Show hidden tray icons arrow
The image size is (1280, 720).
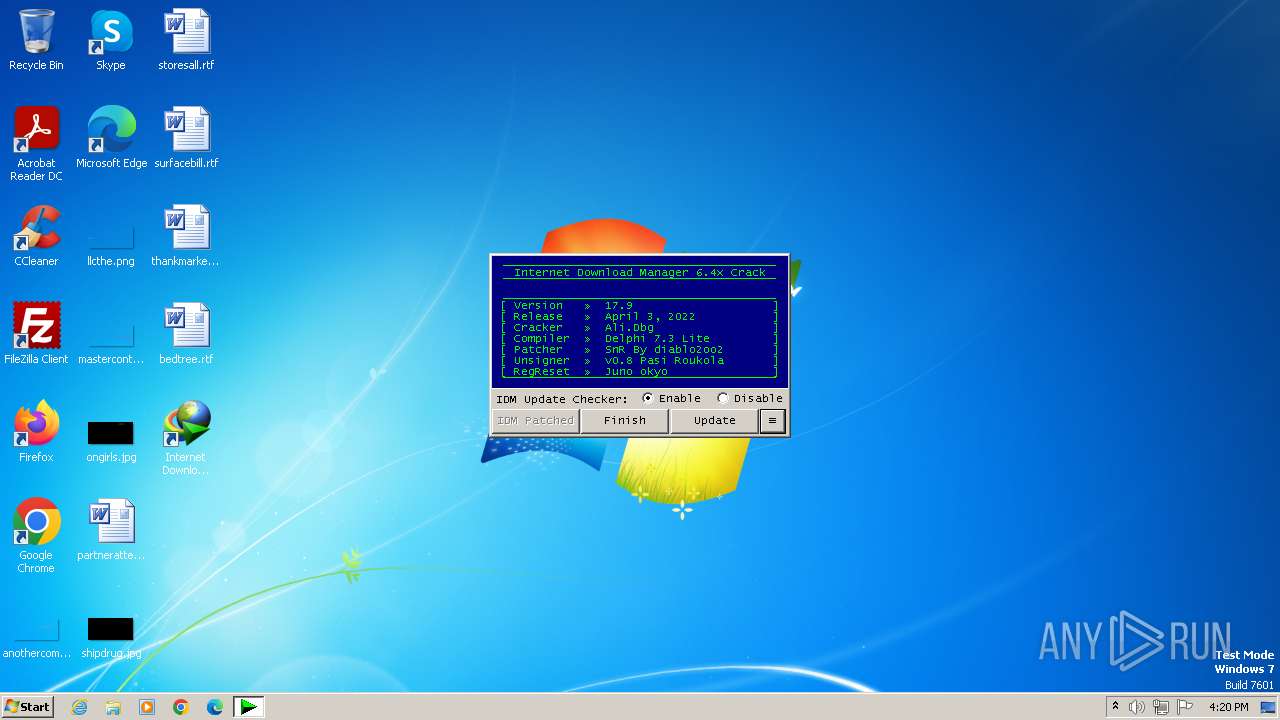click(1115, 707)
